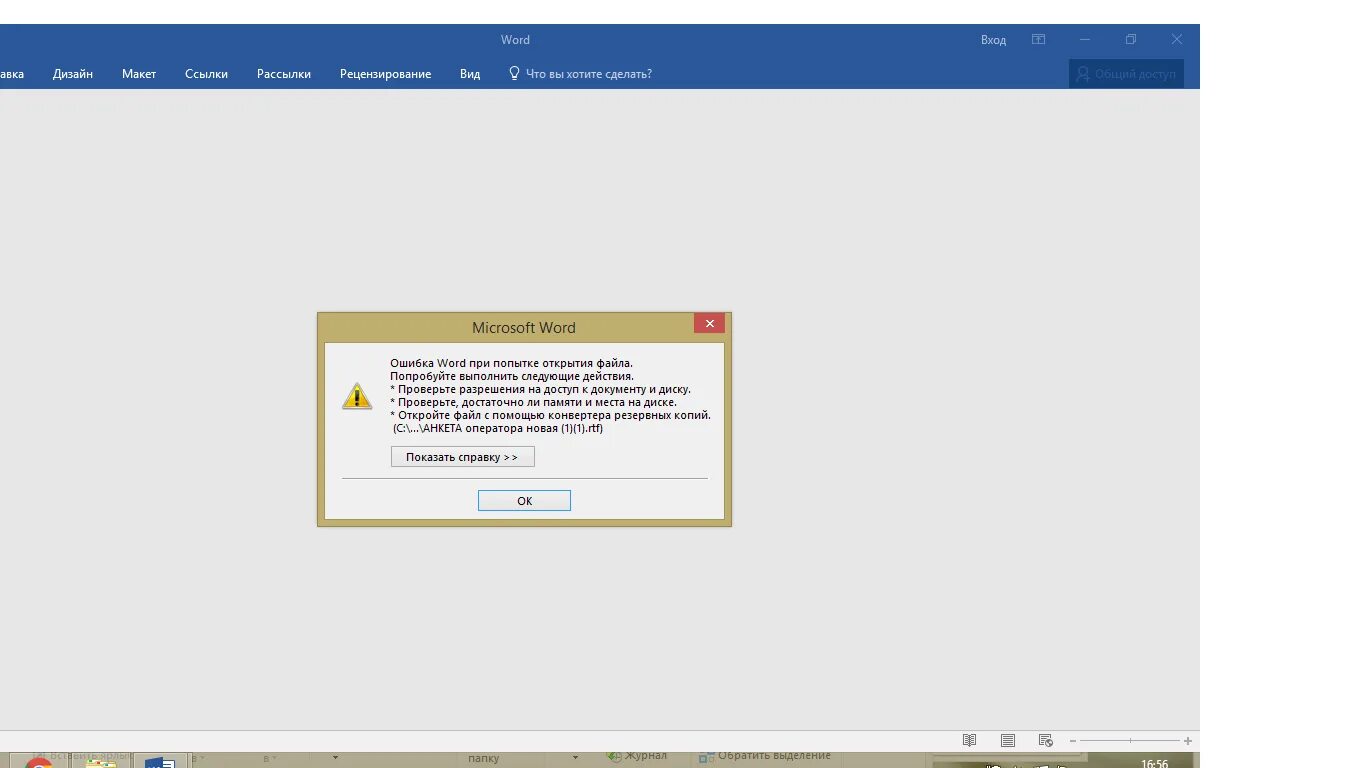Click the zoom in plus button

click(1188, 741)
